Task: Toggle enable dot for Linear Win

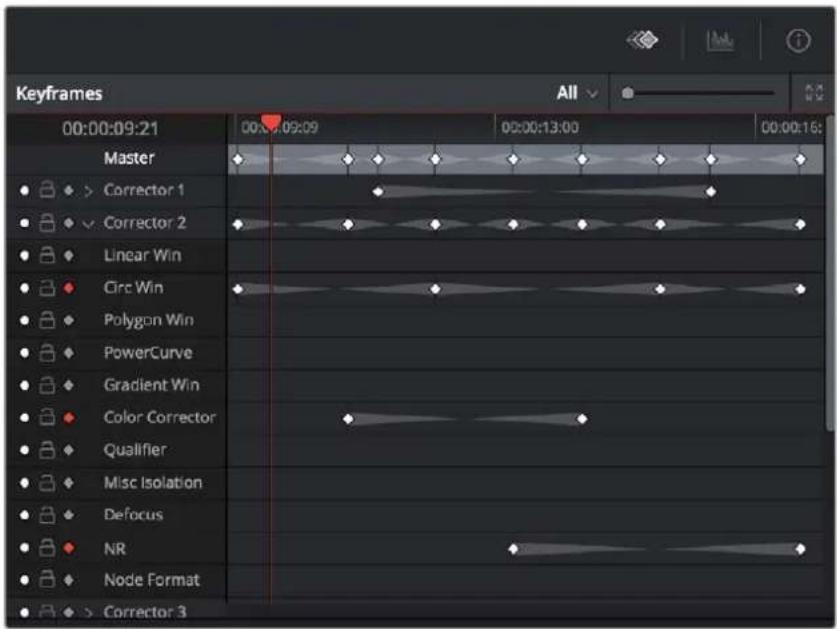Action: click(x=24, y=255)
